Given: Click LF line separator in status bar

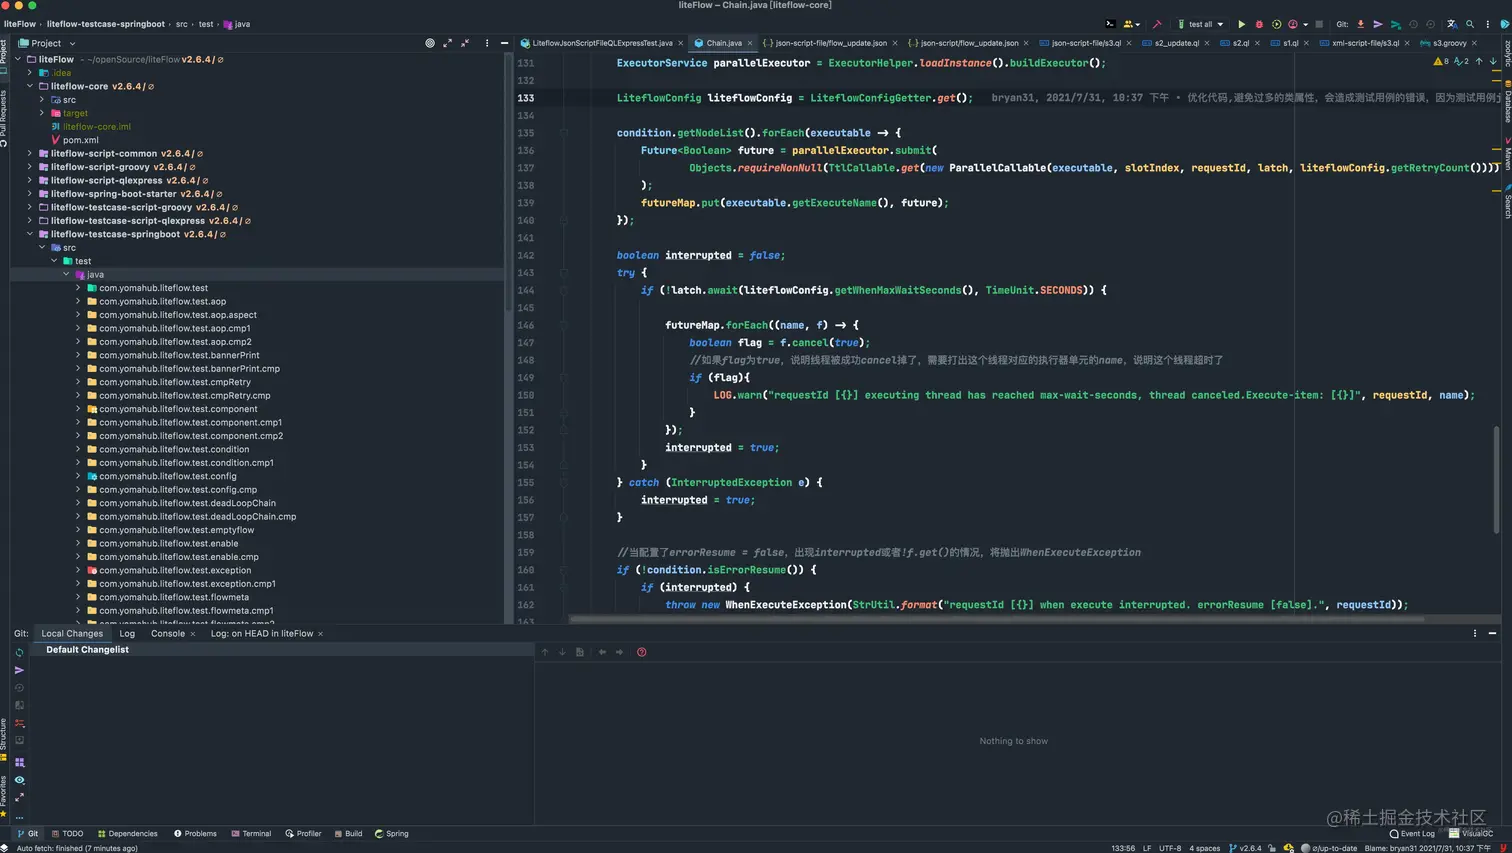Looking at the screenshot, I should click(x=1147, y=848).
